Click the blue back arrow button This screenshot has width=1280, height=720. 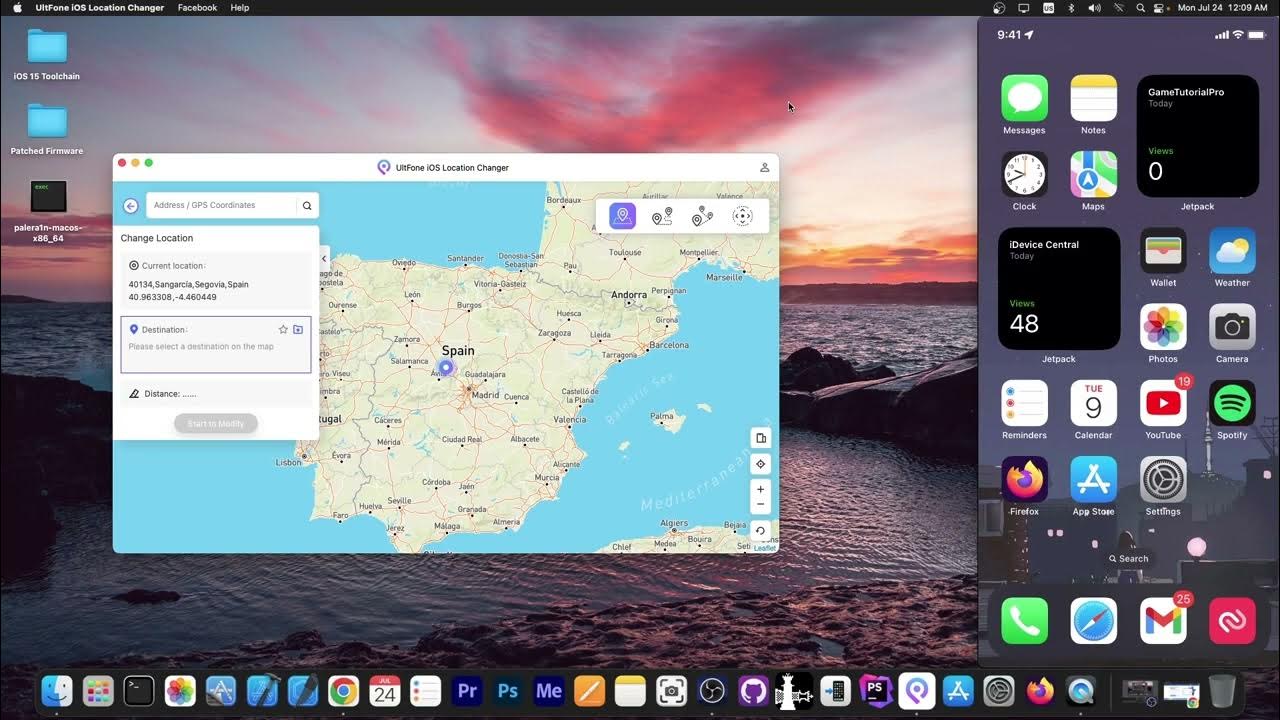131,206
